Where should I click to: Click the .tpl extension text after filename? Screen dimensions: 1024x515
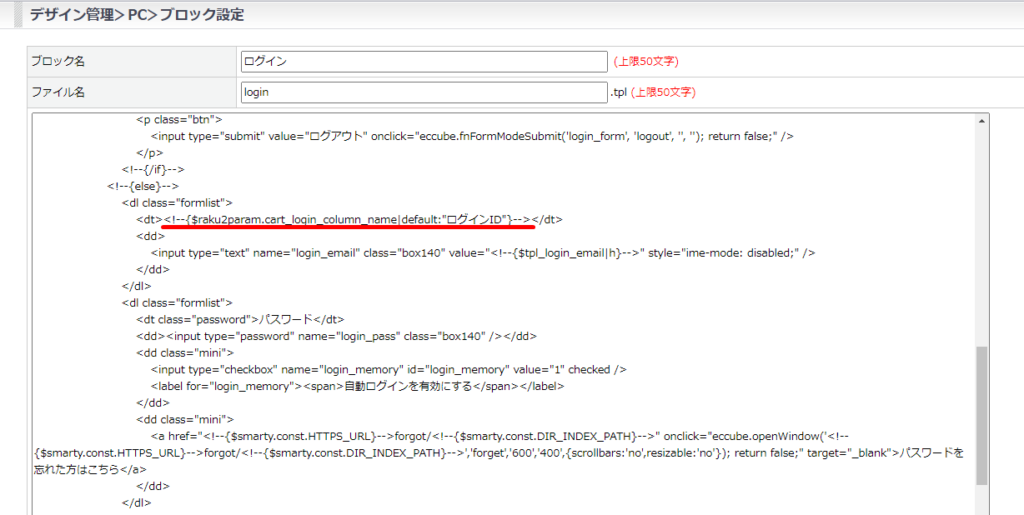pyautogui.click(x=618, y=92)
